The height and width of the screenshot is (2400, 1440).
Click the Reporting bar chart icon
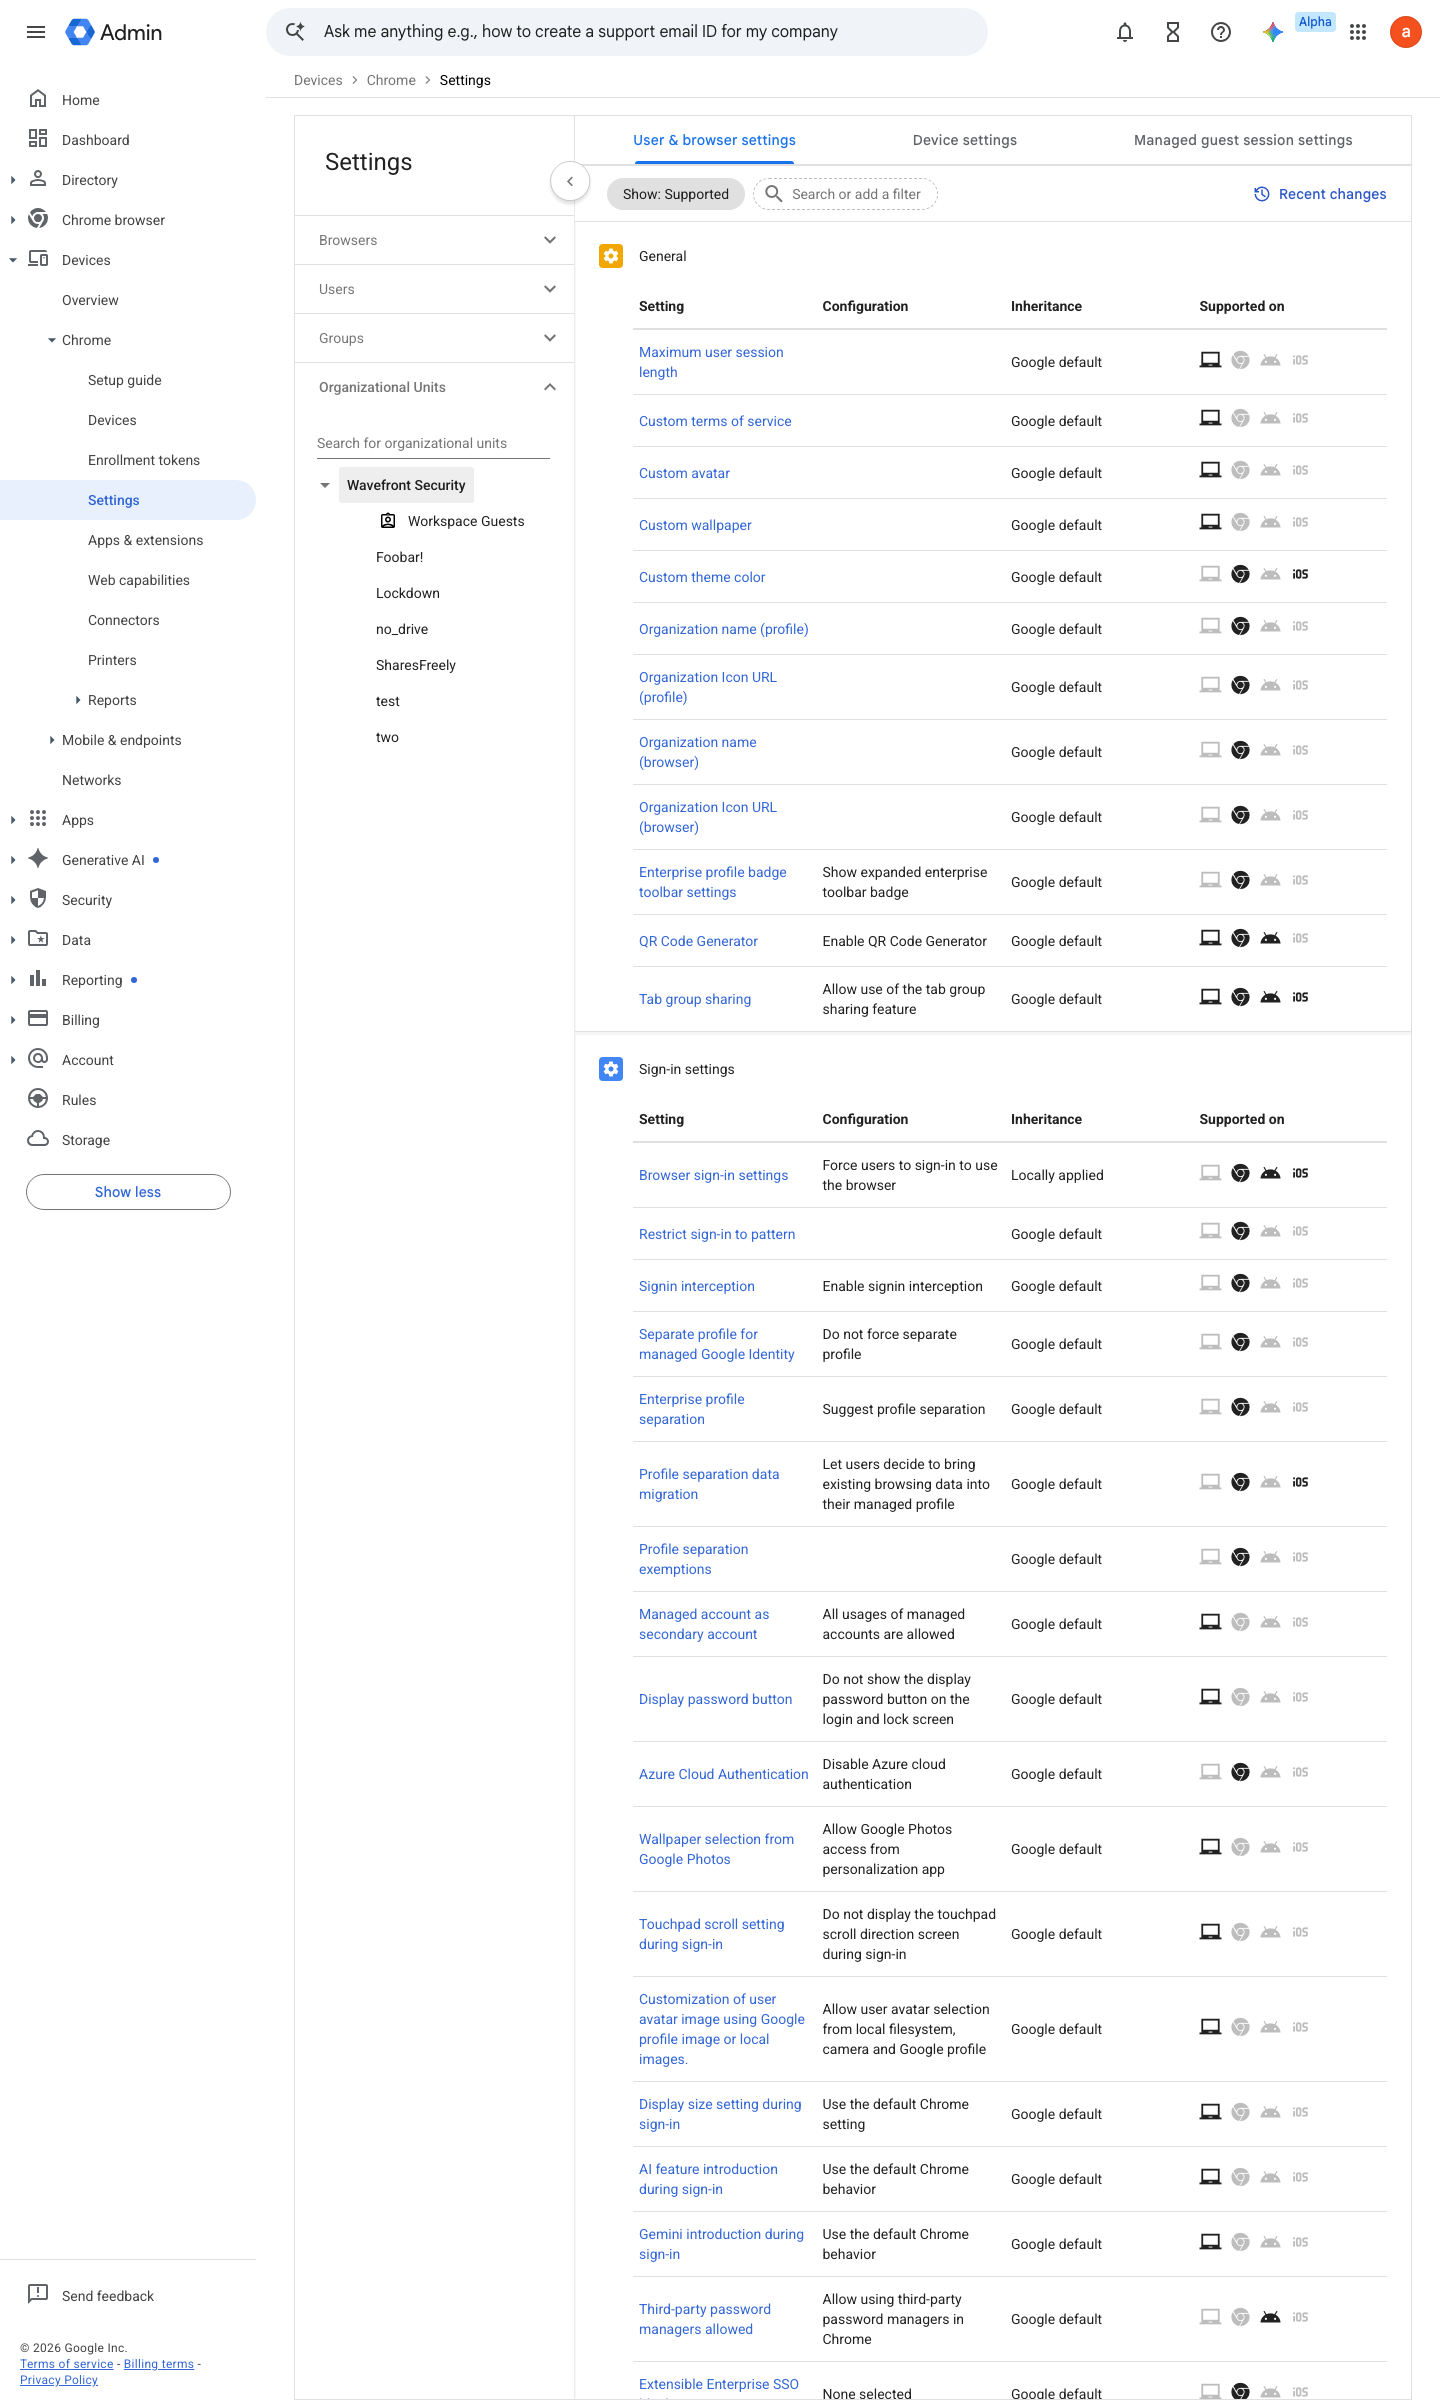(x=38, y=979)
